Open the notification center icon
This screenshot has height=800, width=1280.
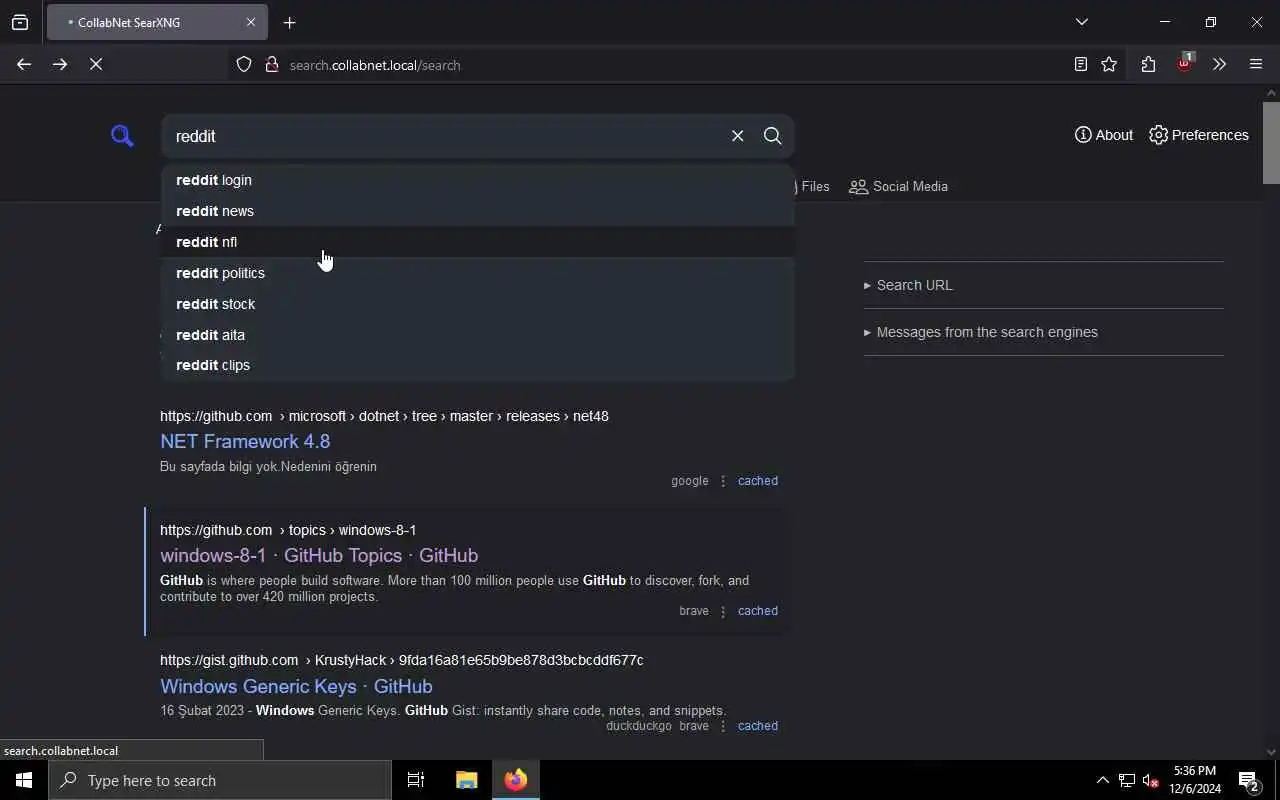(1249, 780)
